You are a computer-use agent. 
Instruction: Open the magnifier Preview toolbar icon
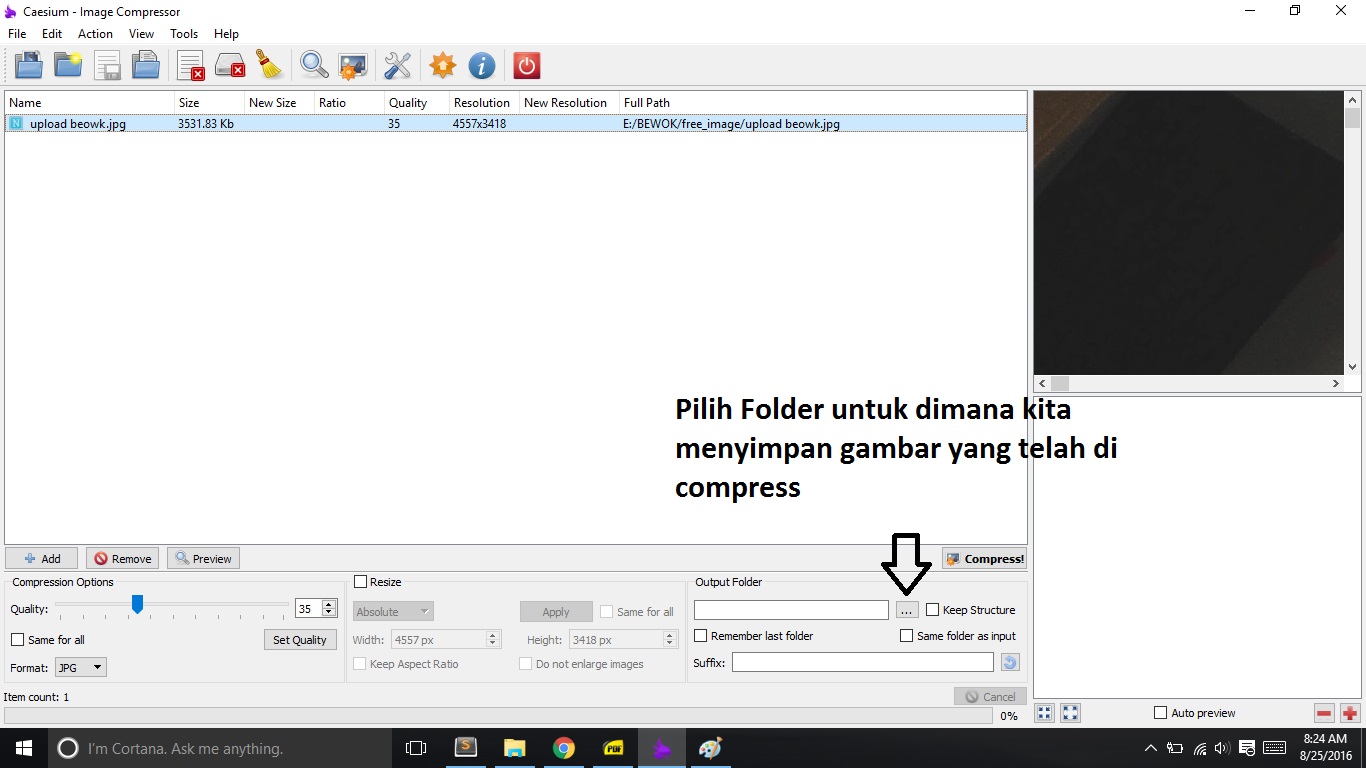tap(314, 65)
